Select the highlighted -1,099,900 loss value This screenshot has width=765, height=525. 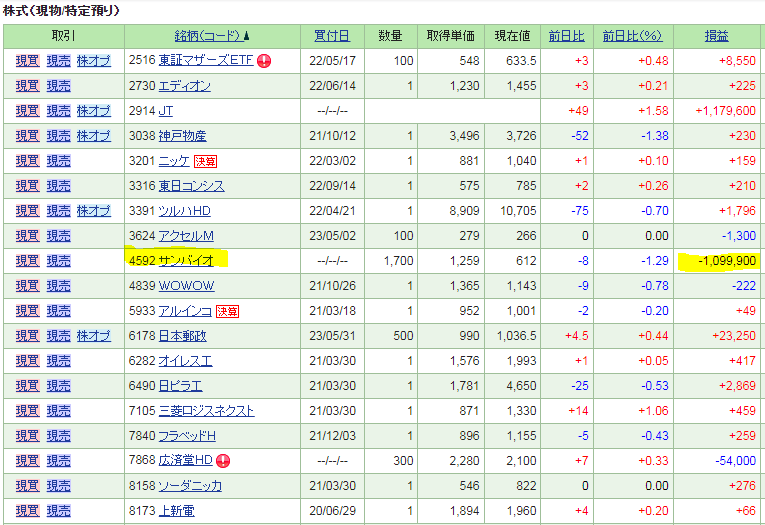(727, 261)
